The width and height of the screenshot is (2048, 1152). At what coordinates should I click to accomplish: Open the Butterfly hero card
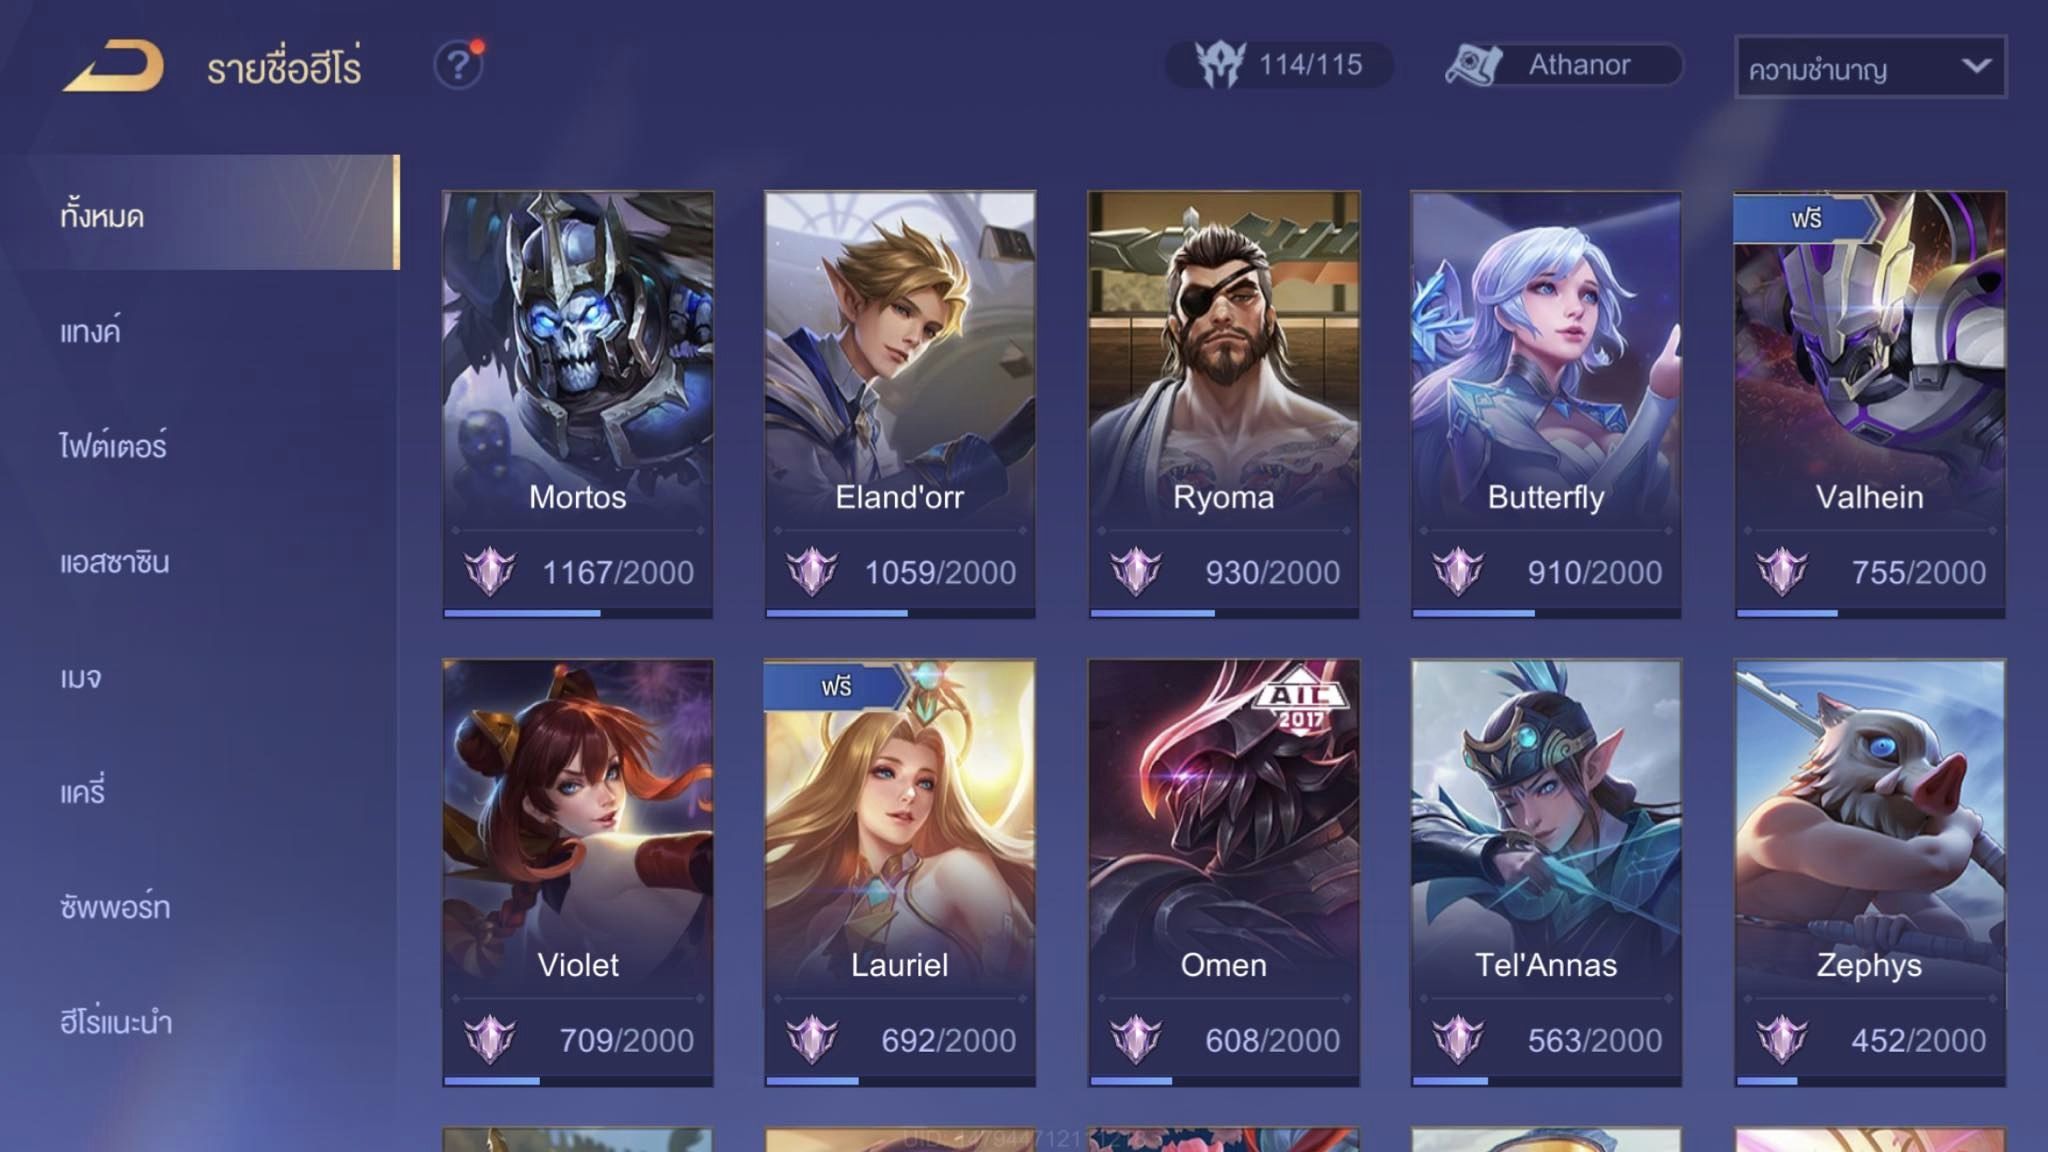[x=1546, y=404]
